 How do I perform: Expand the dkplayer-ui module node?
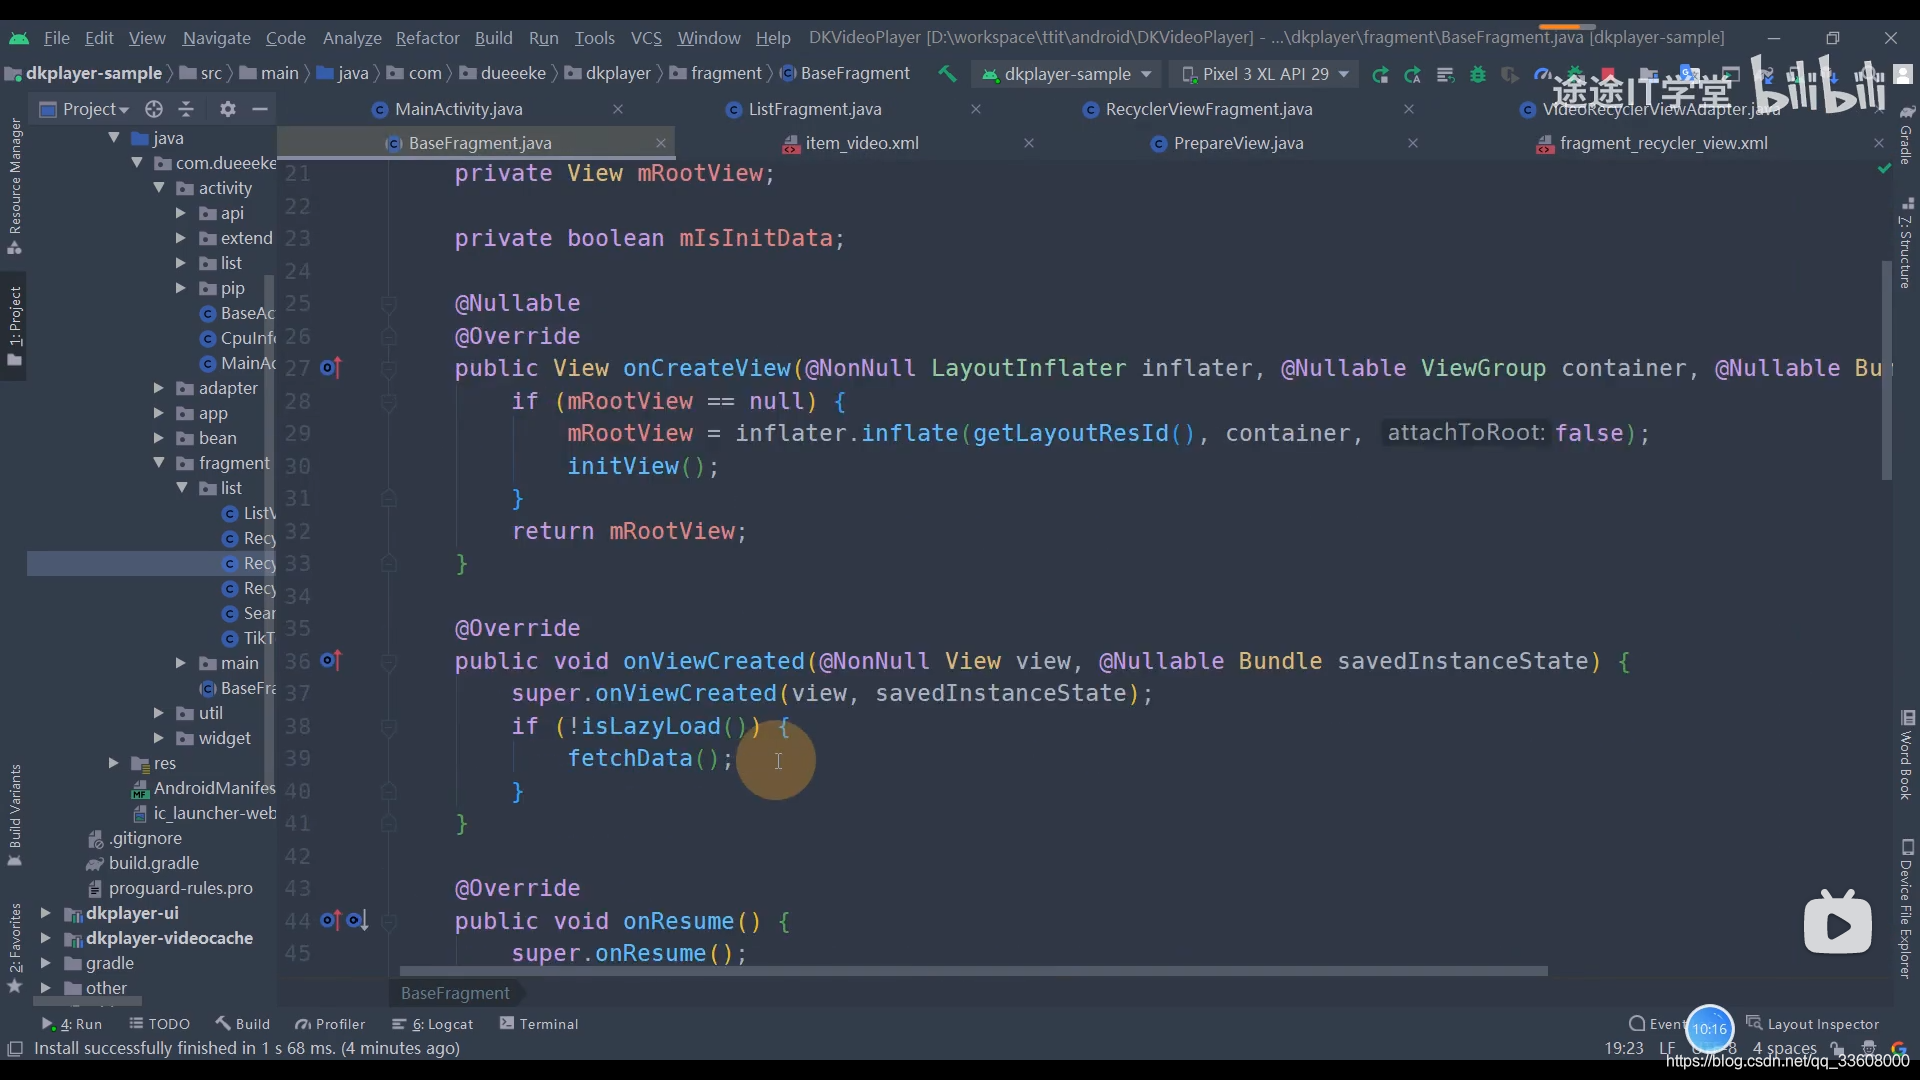[45, 913]
